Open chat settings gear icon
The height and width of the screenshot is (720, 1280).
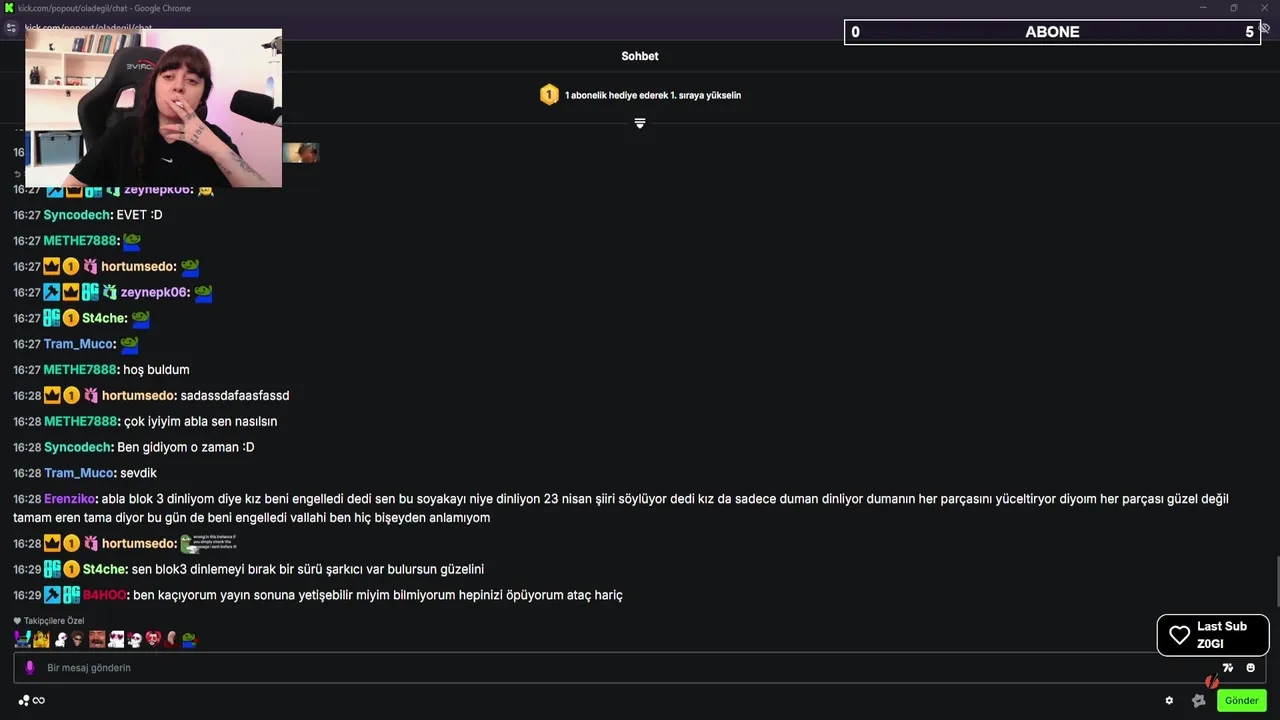pyautogui.click(x=1169, y=700)
